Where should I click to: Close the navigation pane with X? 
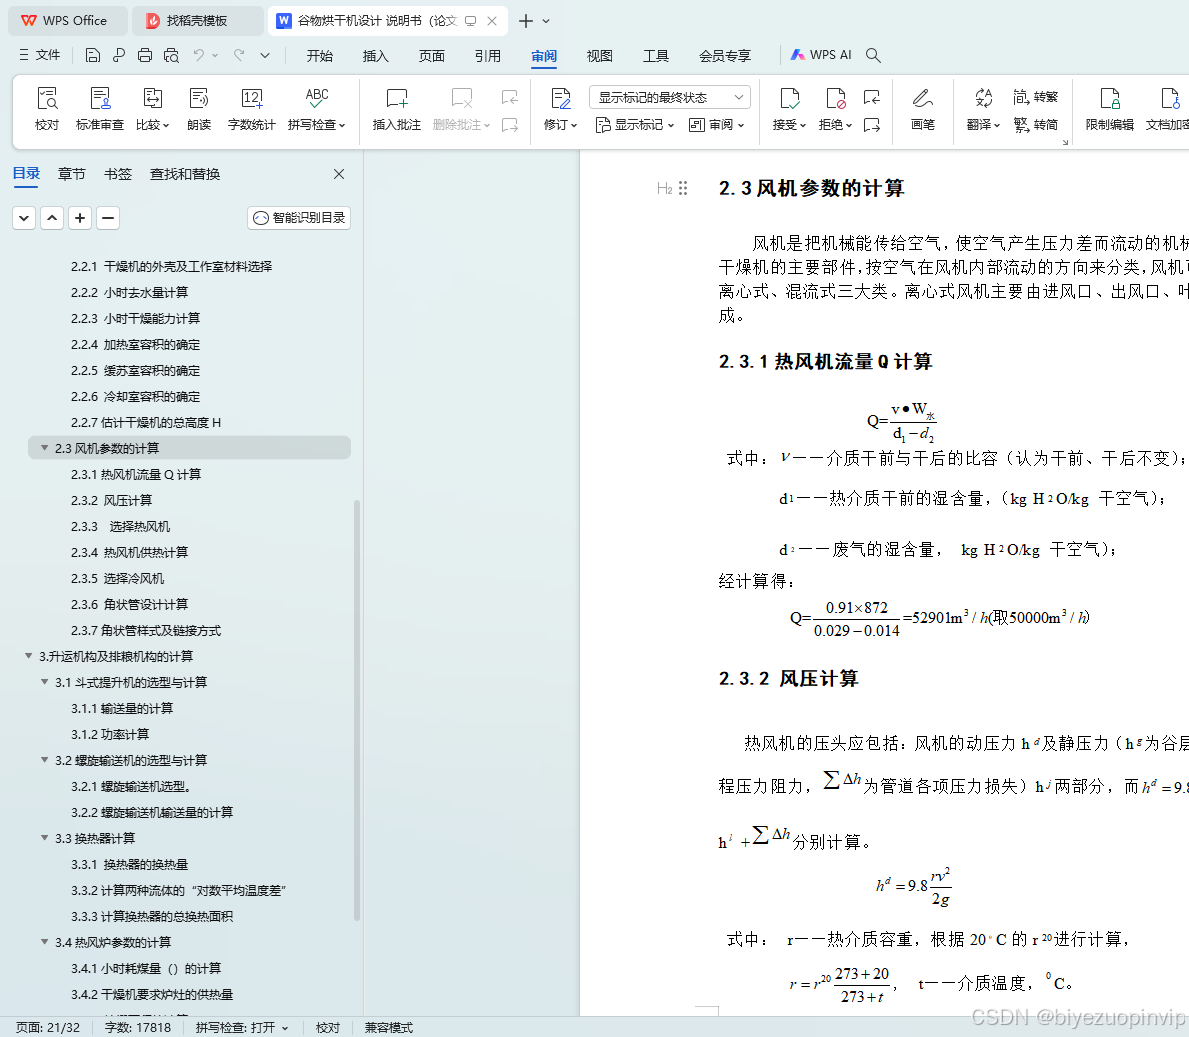point(339,174)
